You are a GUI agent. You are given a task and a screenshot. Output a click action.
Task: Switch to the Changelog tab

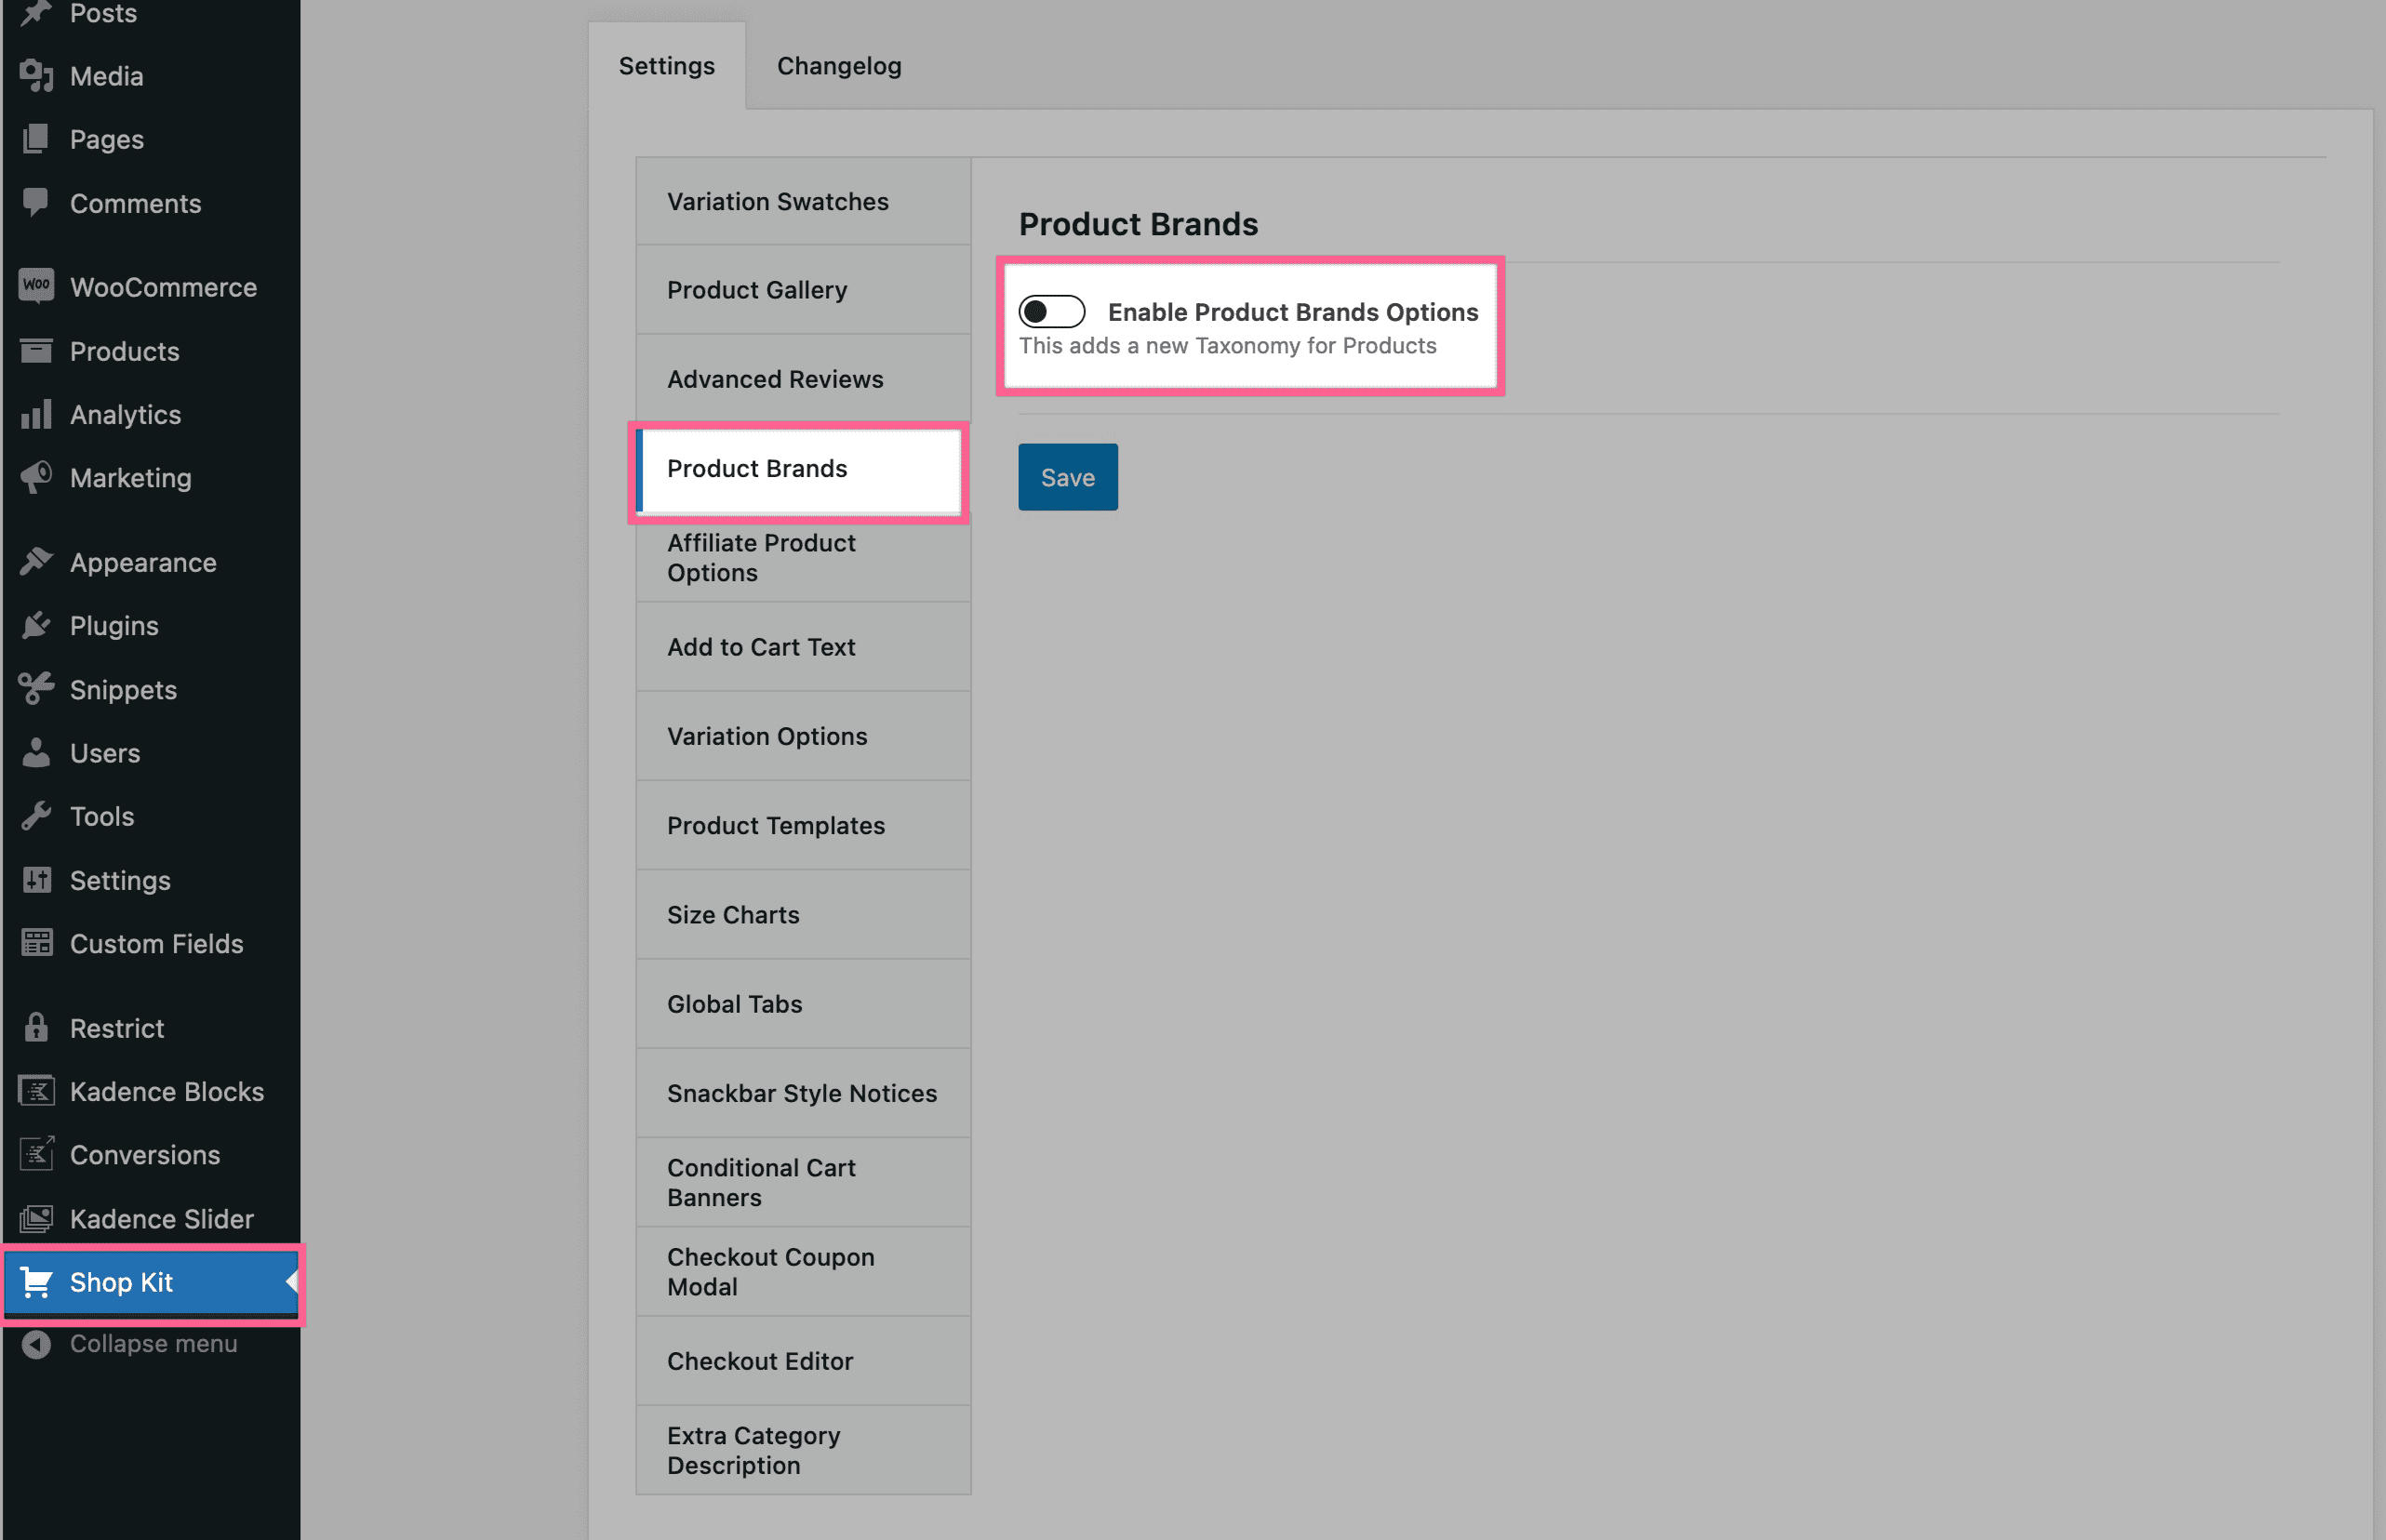pyautogui.click(x=838, y=66)
